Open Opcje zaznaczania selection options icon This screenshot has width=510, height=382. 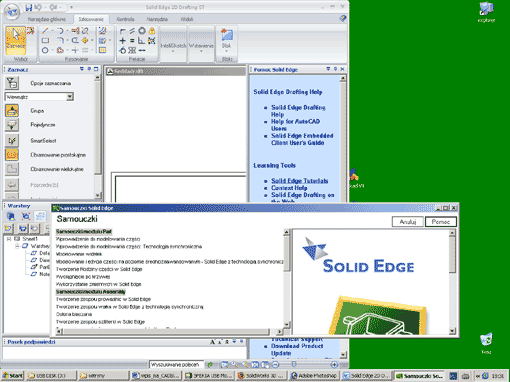coord(12,83)
